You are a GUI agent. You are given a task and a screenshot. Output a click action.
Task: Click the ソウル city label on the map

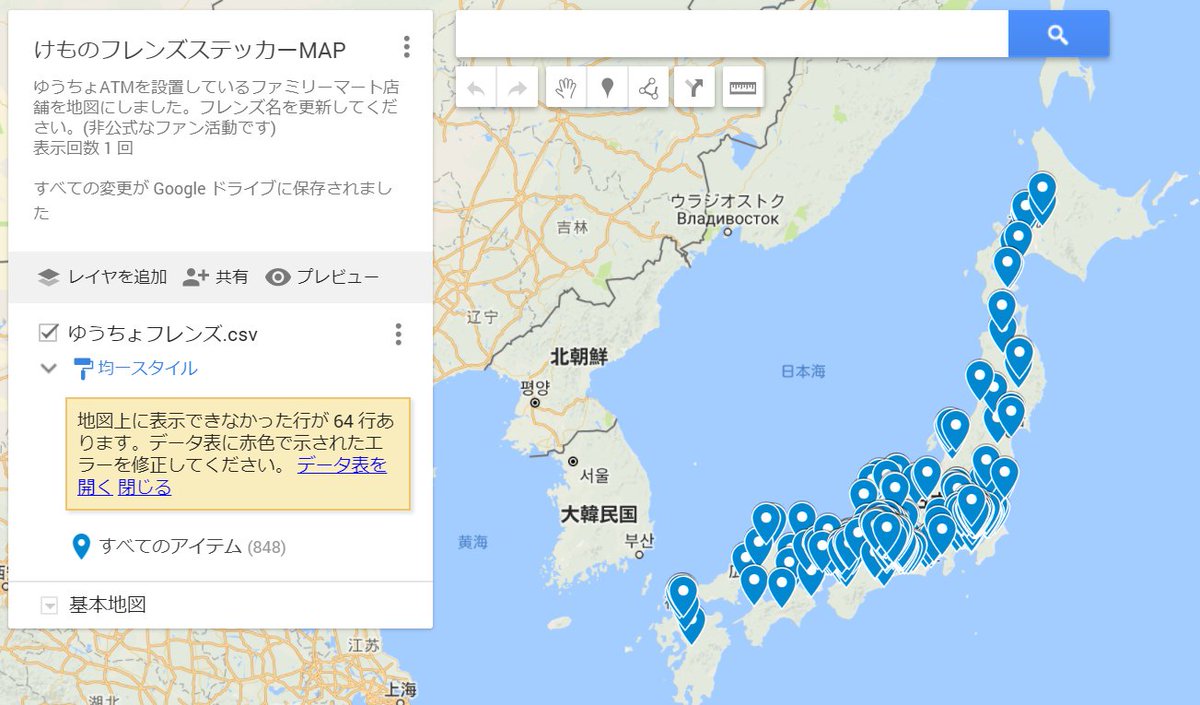click(x=594, y=475)
